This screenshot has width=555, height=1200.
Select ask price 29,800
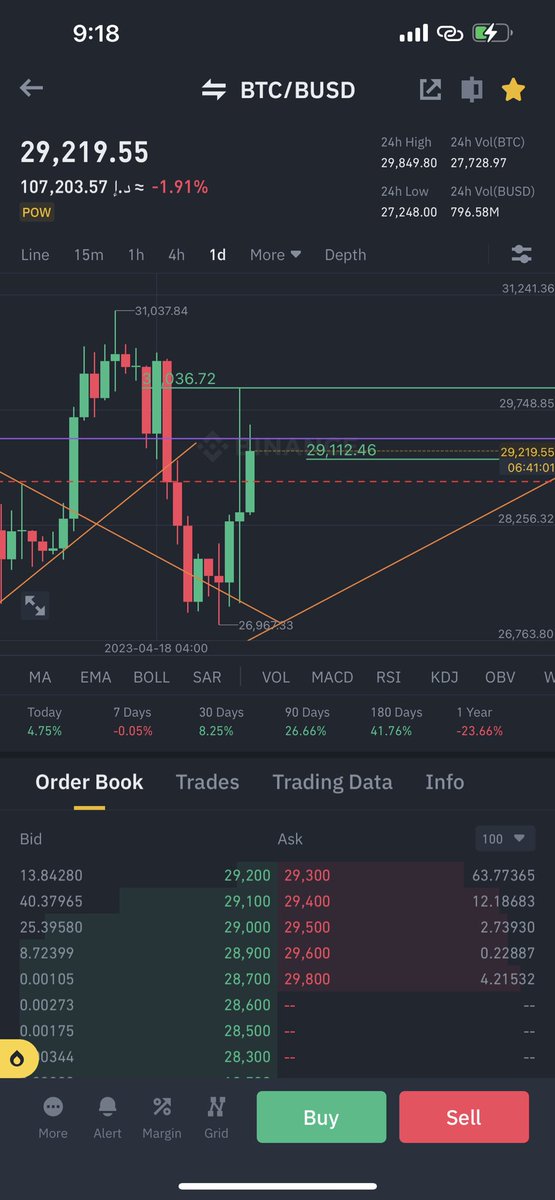coord(307,979)
